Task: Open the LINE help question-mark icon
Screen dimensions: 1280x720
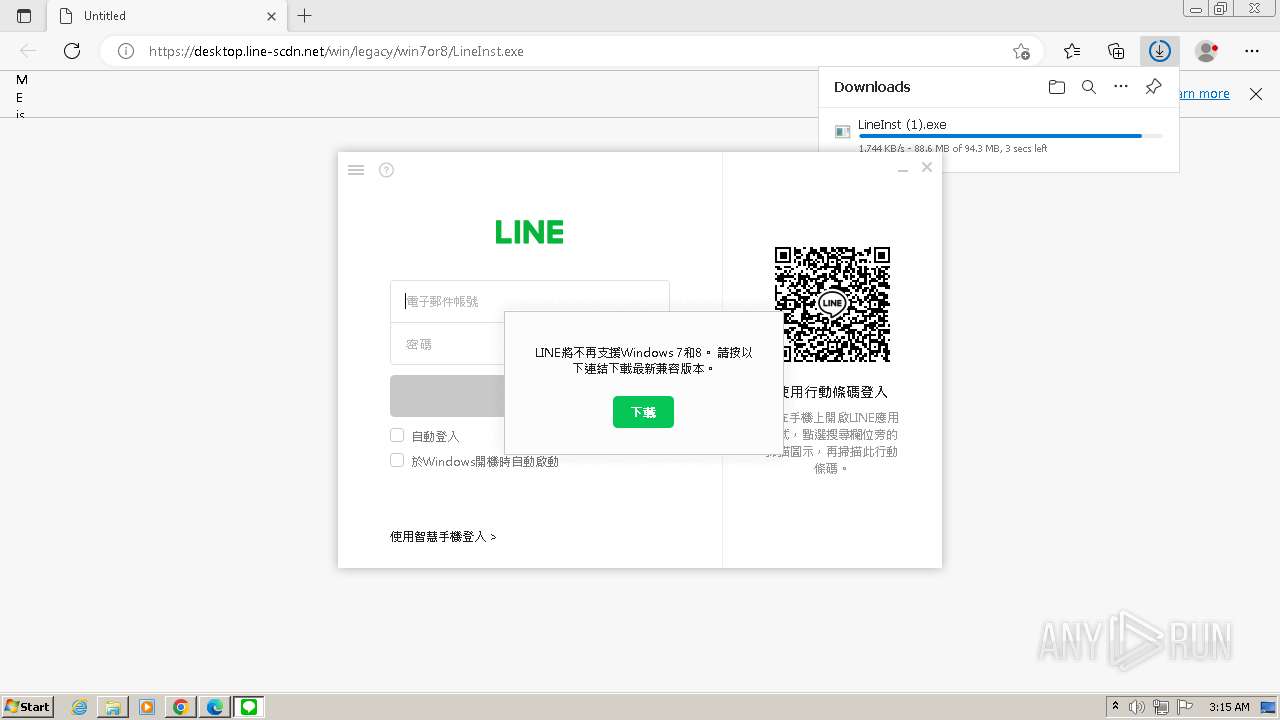Action: coord(386,170)
